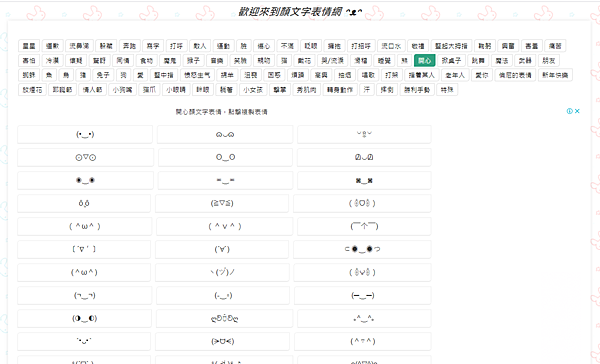This screenshot has height=364, width=600.
Task: Open the 老年人 category tag
Action: (455, 75)
